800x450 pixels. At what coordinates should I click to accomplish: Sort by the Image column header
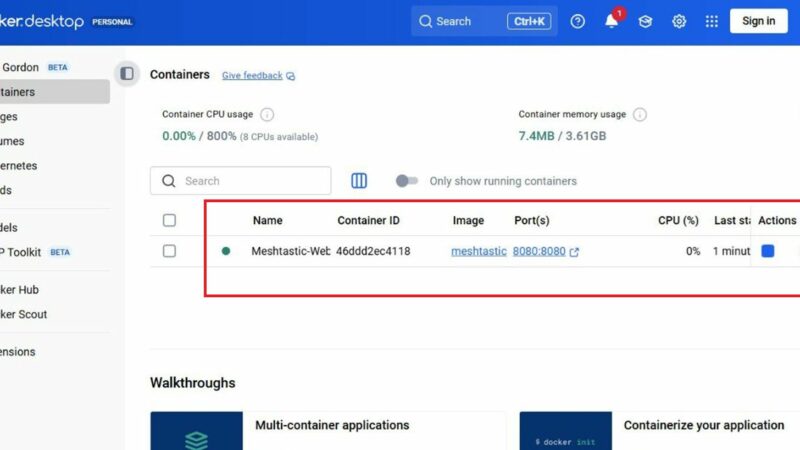(468, 220)
